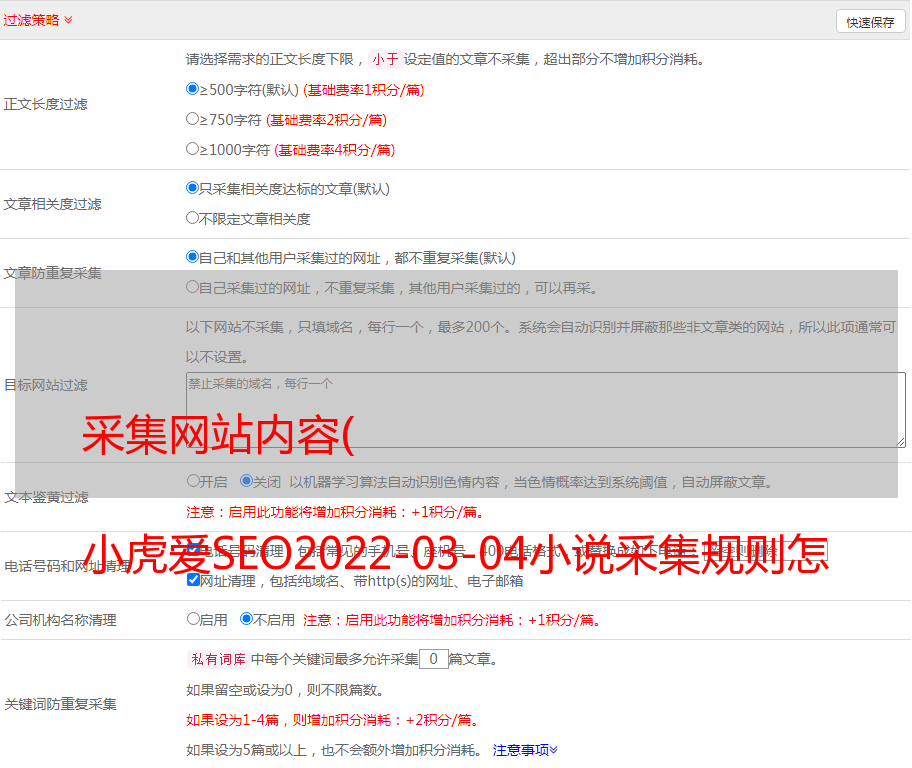
Task: Click the 快速保存 button
Action: [x=870, y=22]
